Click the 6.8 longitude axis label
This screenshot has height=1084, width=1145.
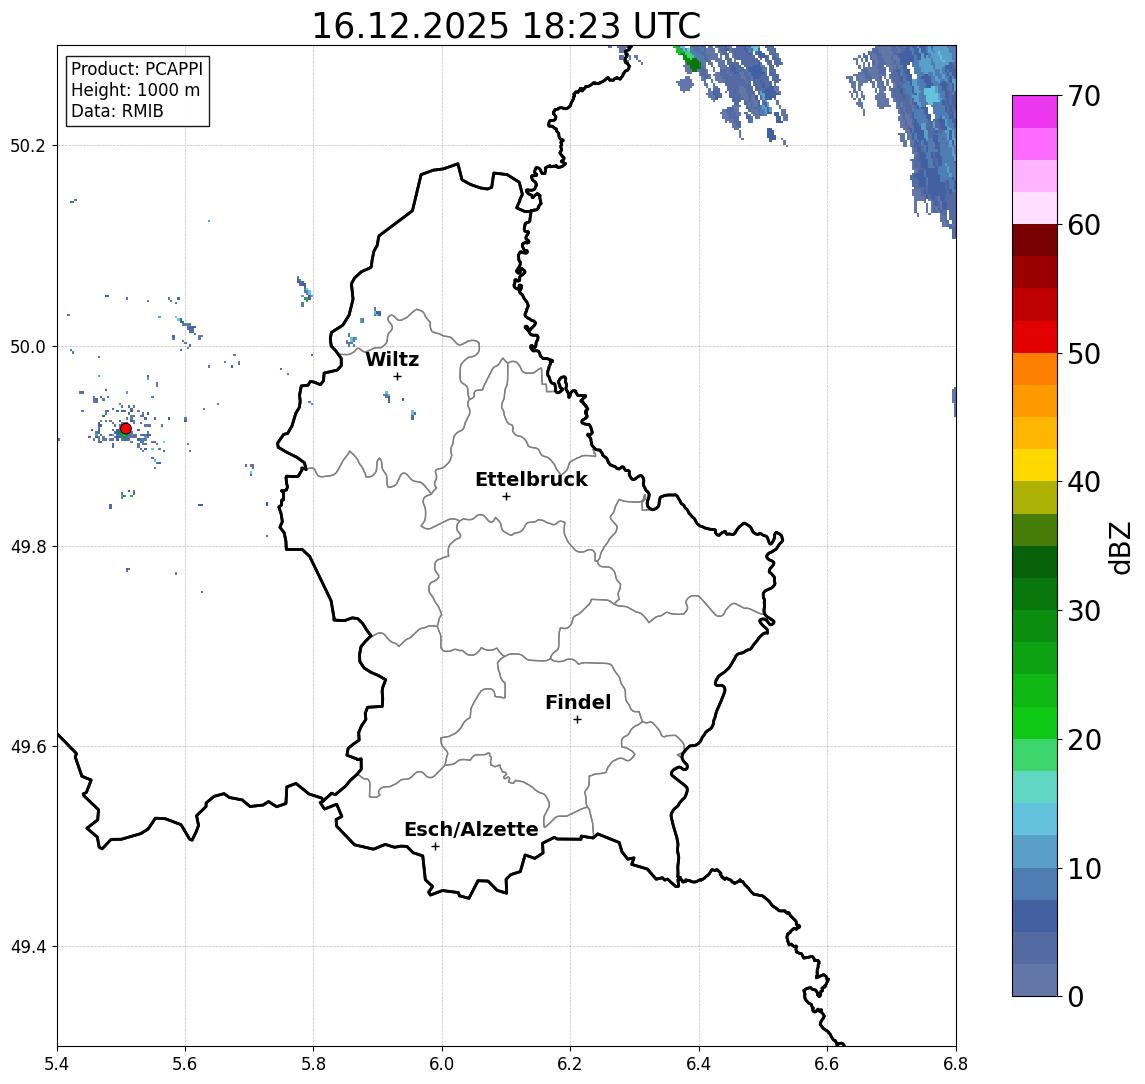(955, 1064)
